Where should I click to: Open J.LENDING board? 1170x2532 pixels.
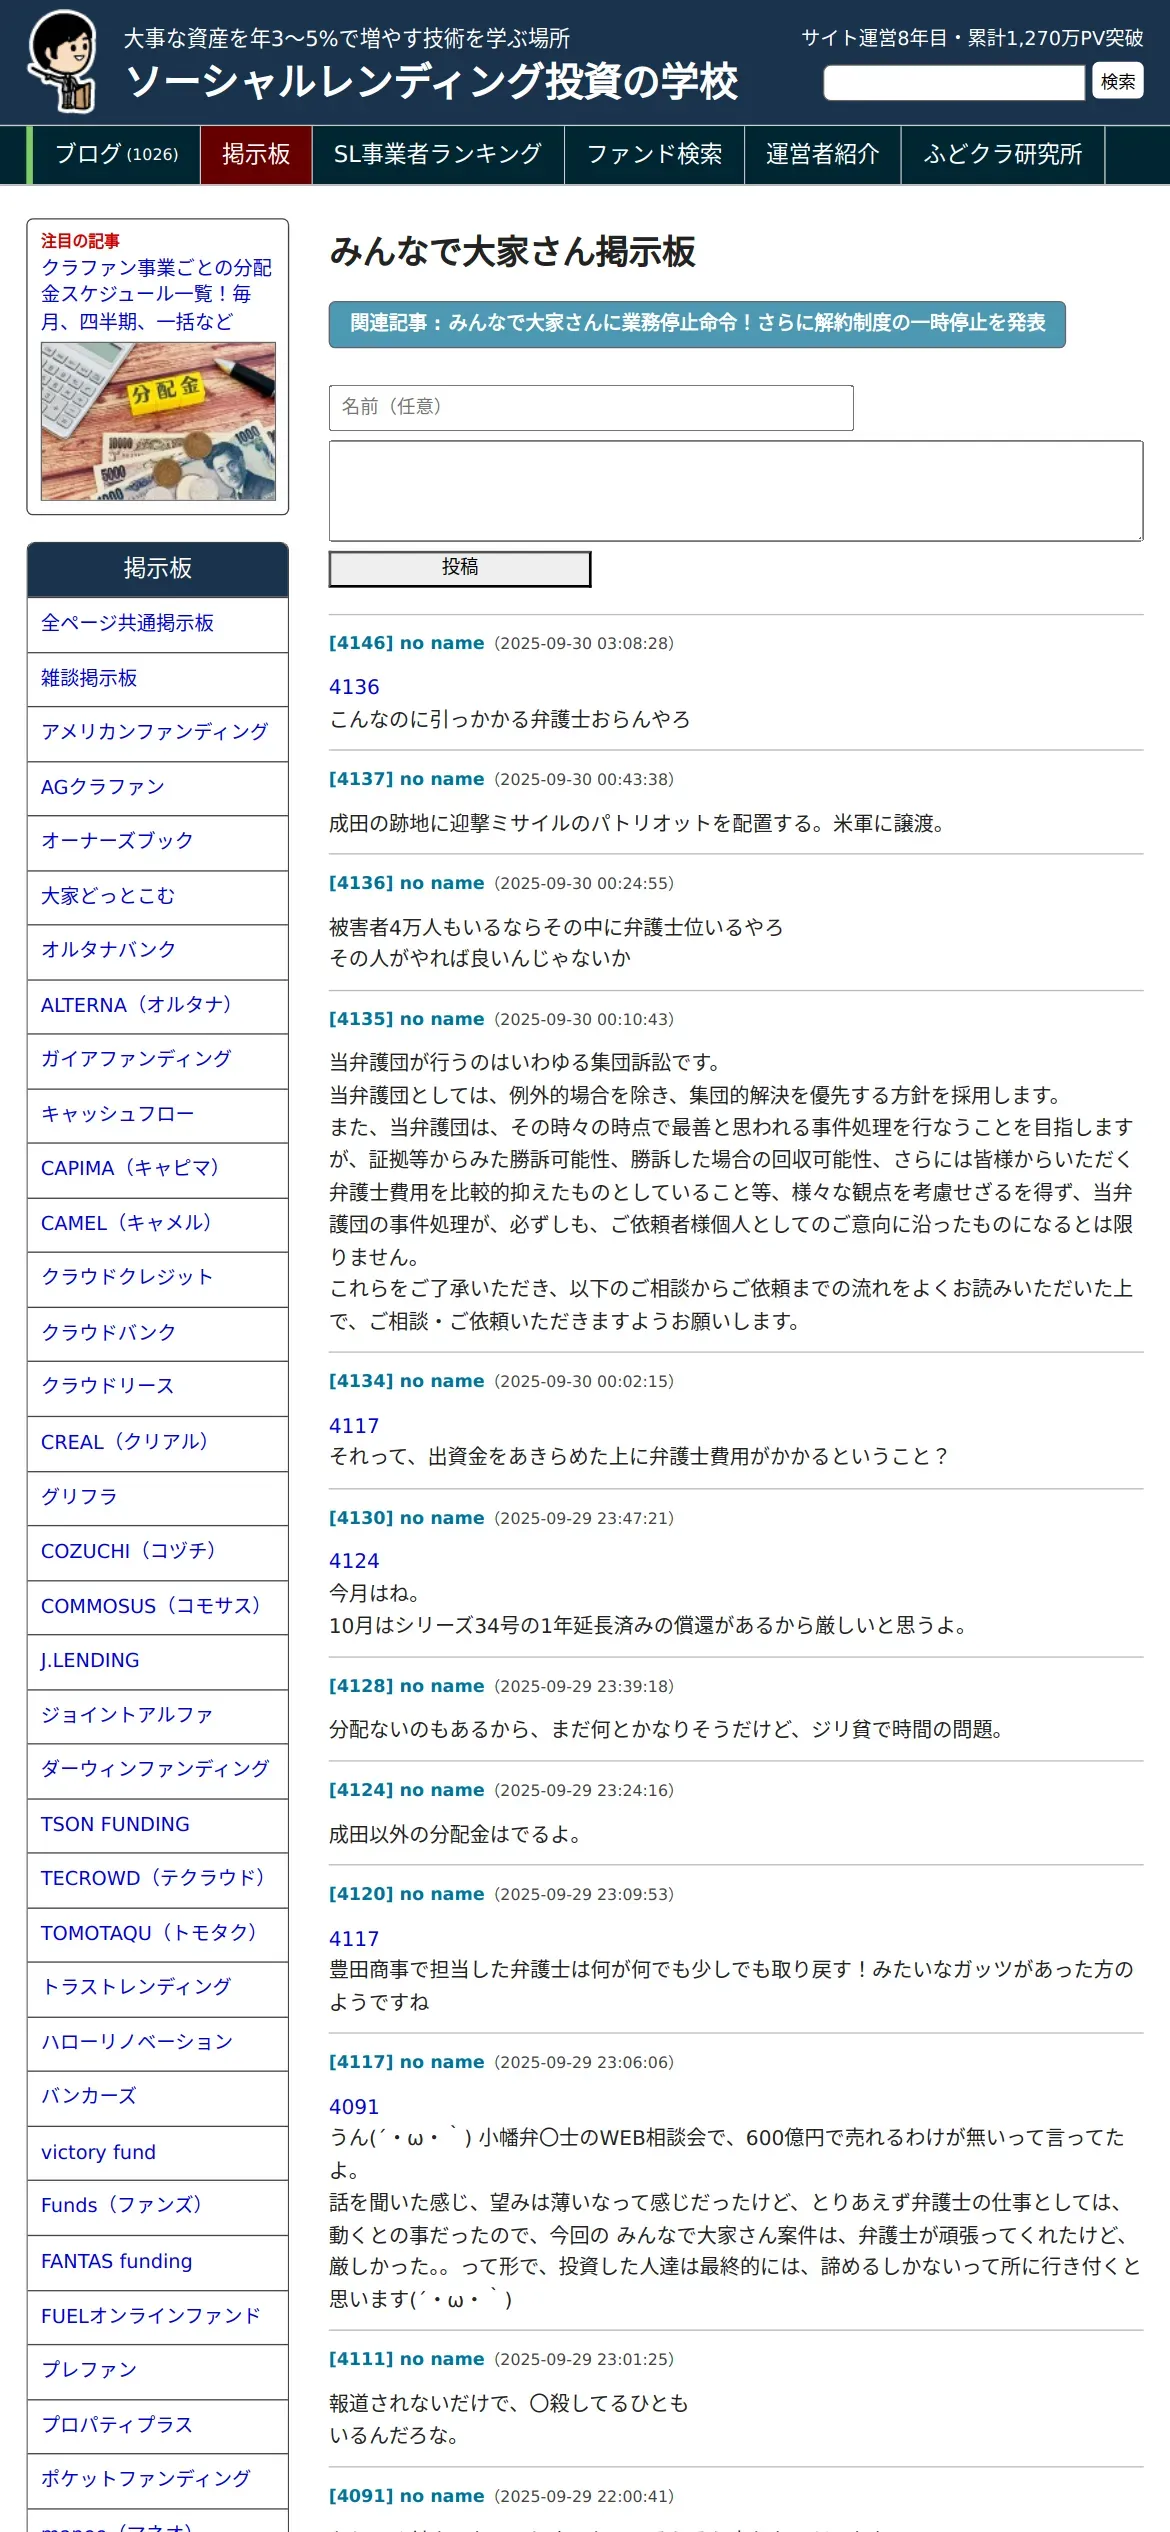(x=158, y=1661)
